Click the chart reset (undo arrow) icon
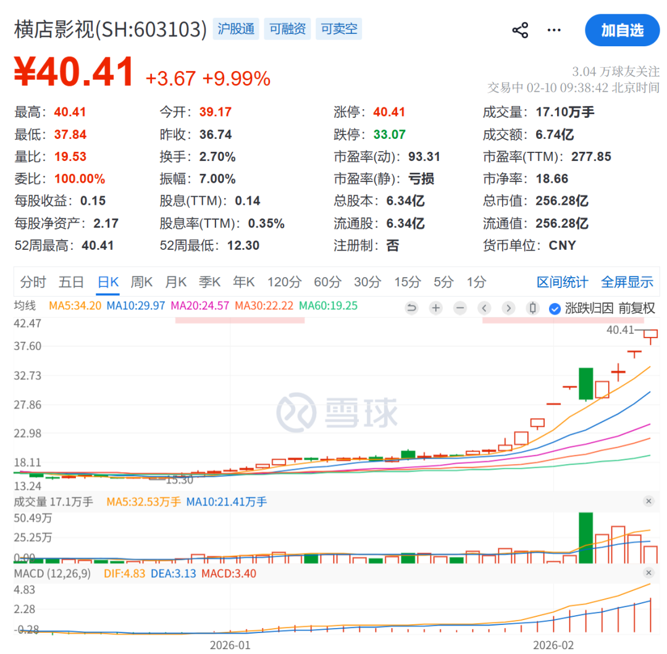 pos(410,308)
